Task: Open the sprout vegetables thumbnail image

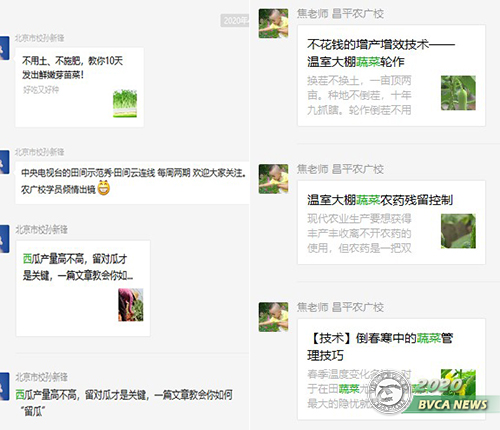Action: point(125,103)
